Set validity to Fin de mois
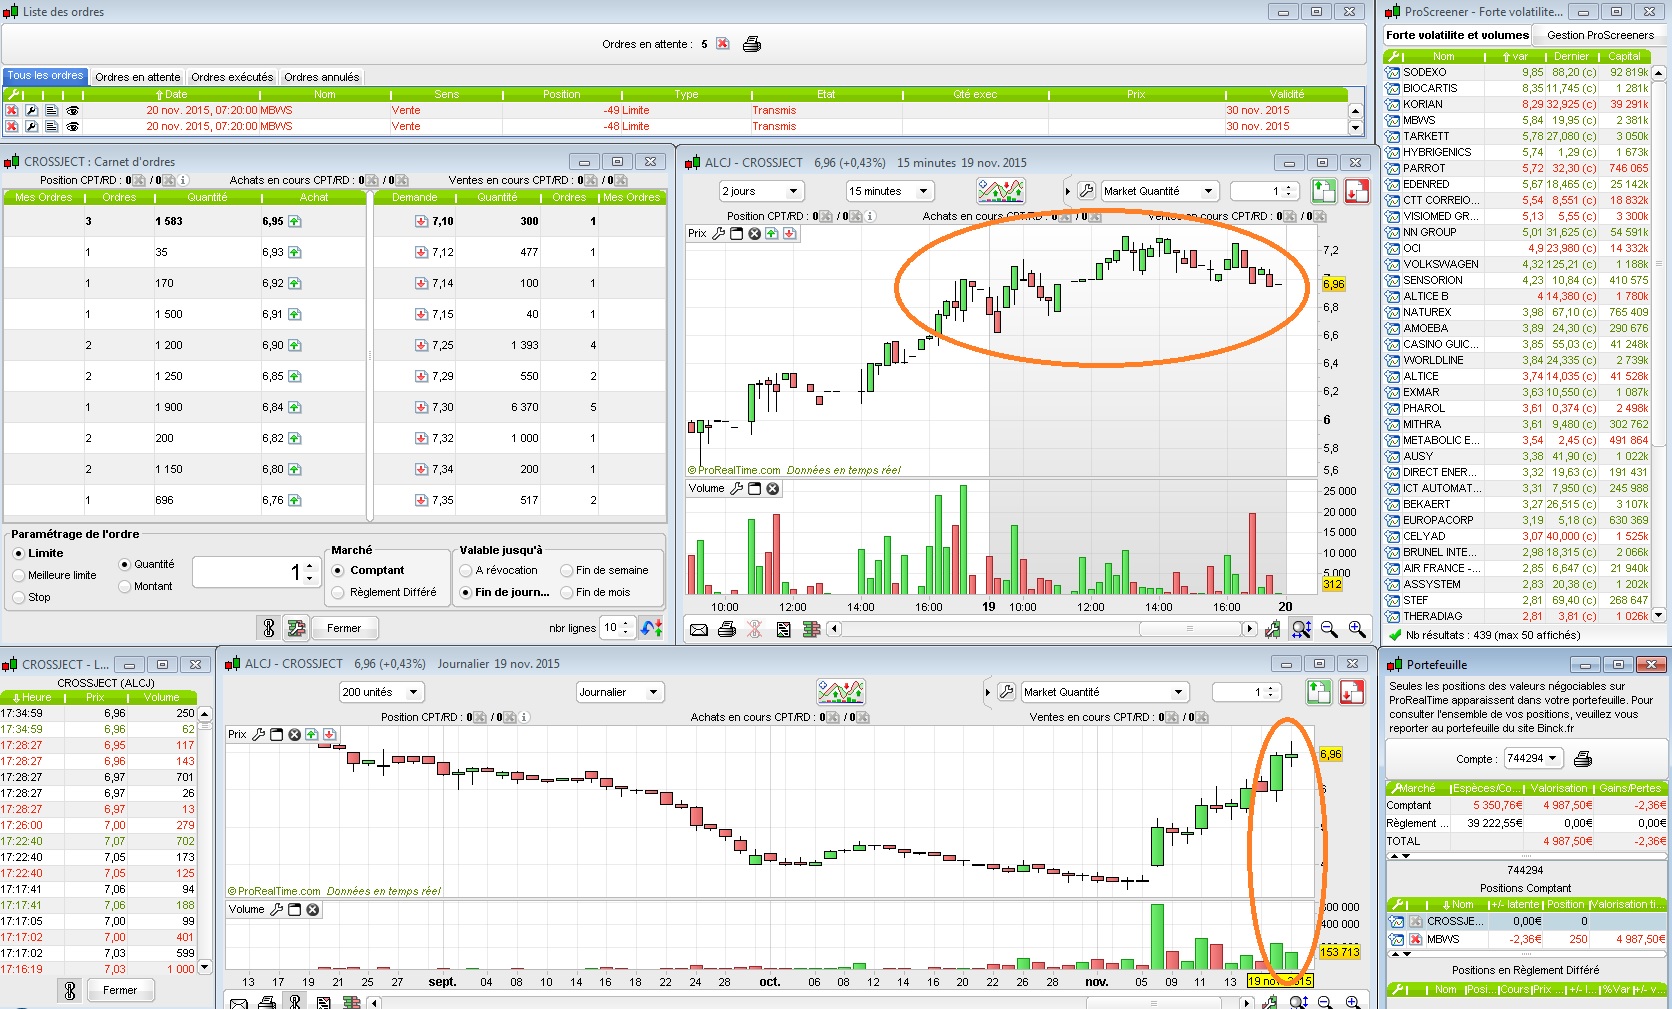The width and height of the screenshot is (1672, 1009). click(x=567, y=592)
